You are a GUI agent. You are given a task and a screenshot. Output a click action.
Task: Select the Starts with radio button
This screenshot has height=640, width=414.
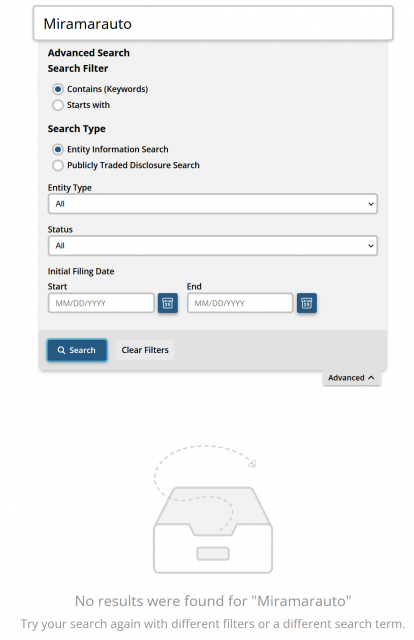58,105
